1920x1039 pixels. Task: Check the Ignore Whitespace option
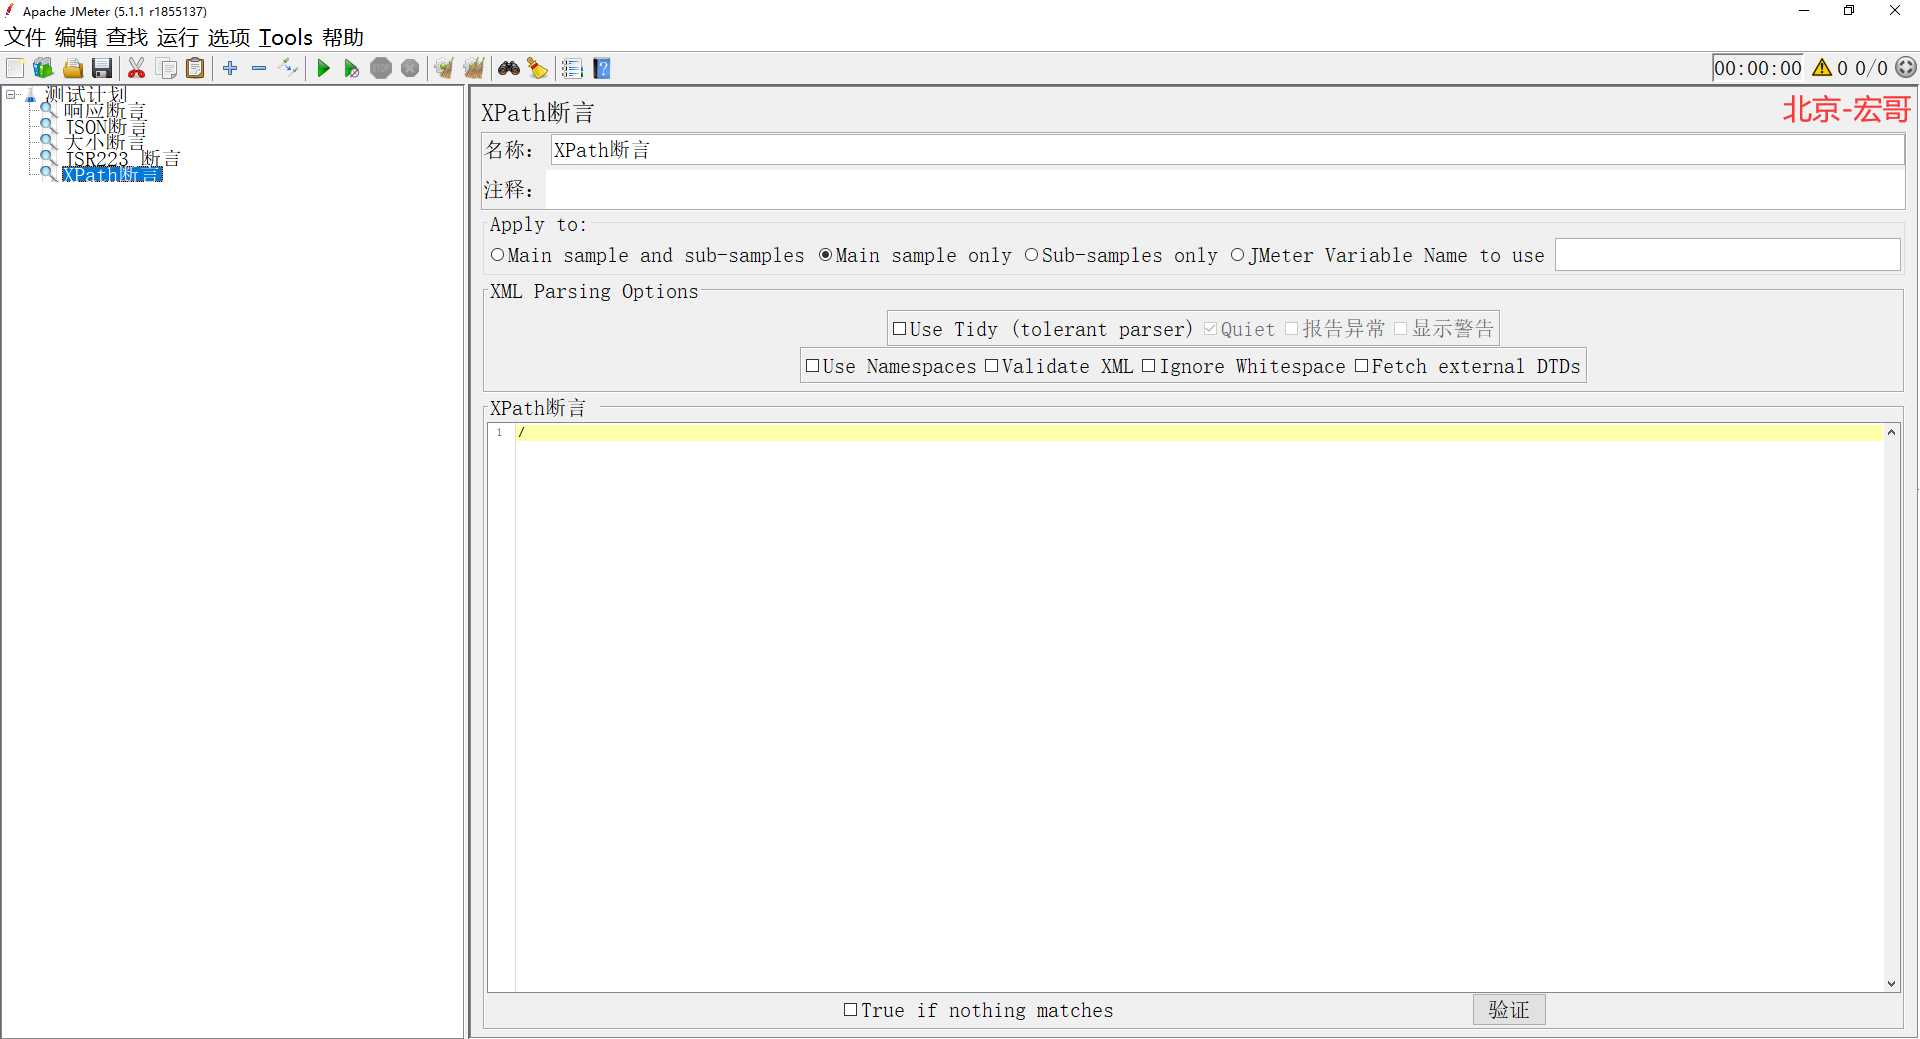click(x=1148, y=366)
